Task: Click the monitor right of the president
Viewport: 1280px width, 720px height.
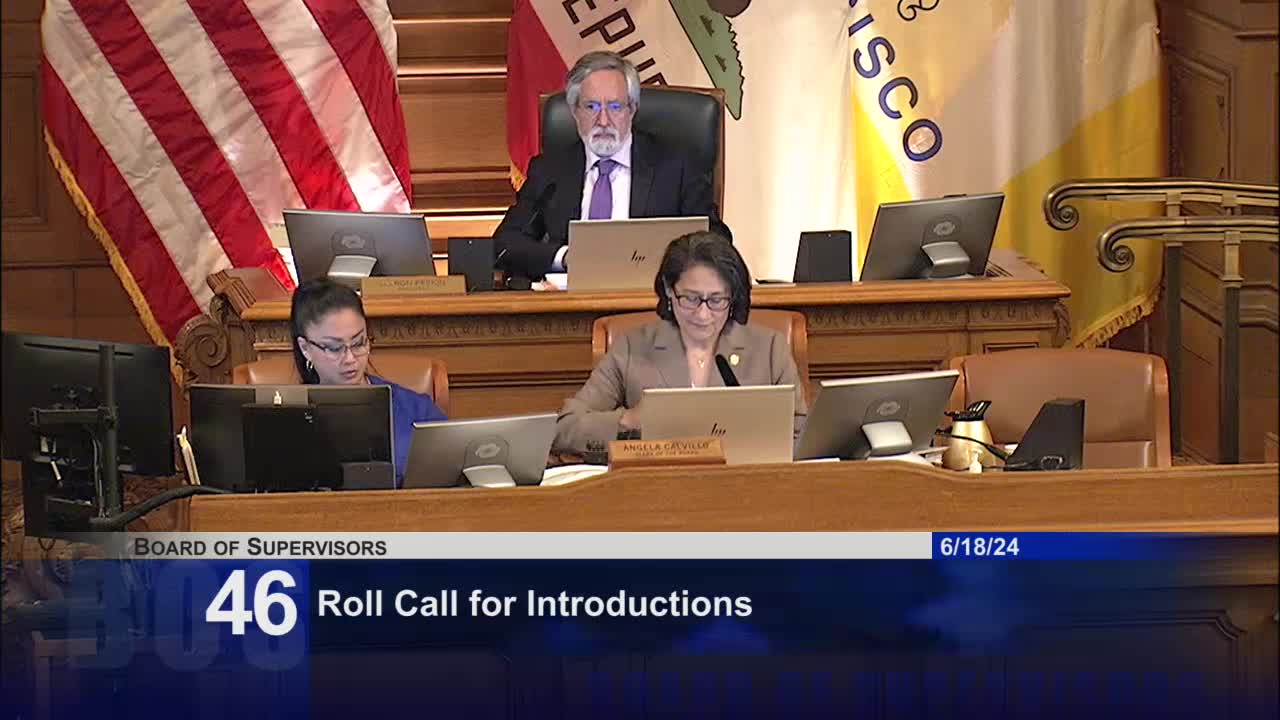Action: (932, 237)
